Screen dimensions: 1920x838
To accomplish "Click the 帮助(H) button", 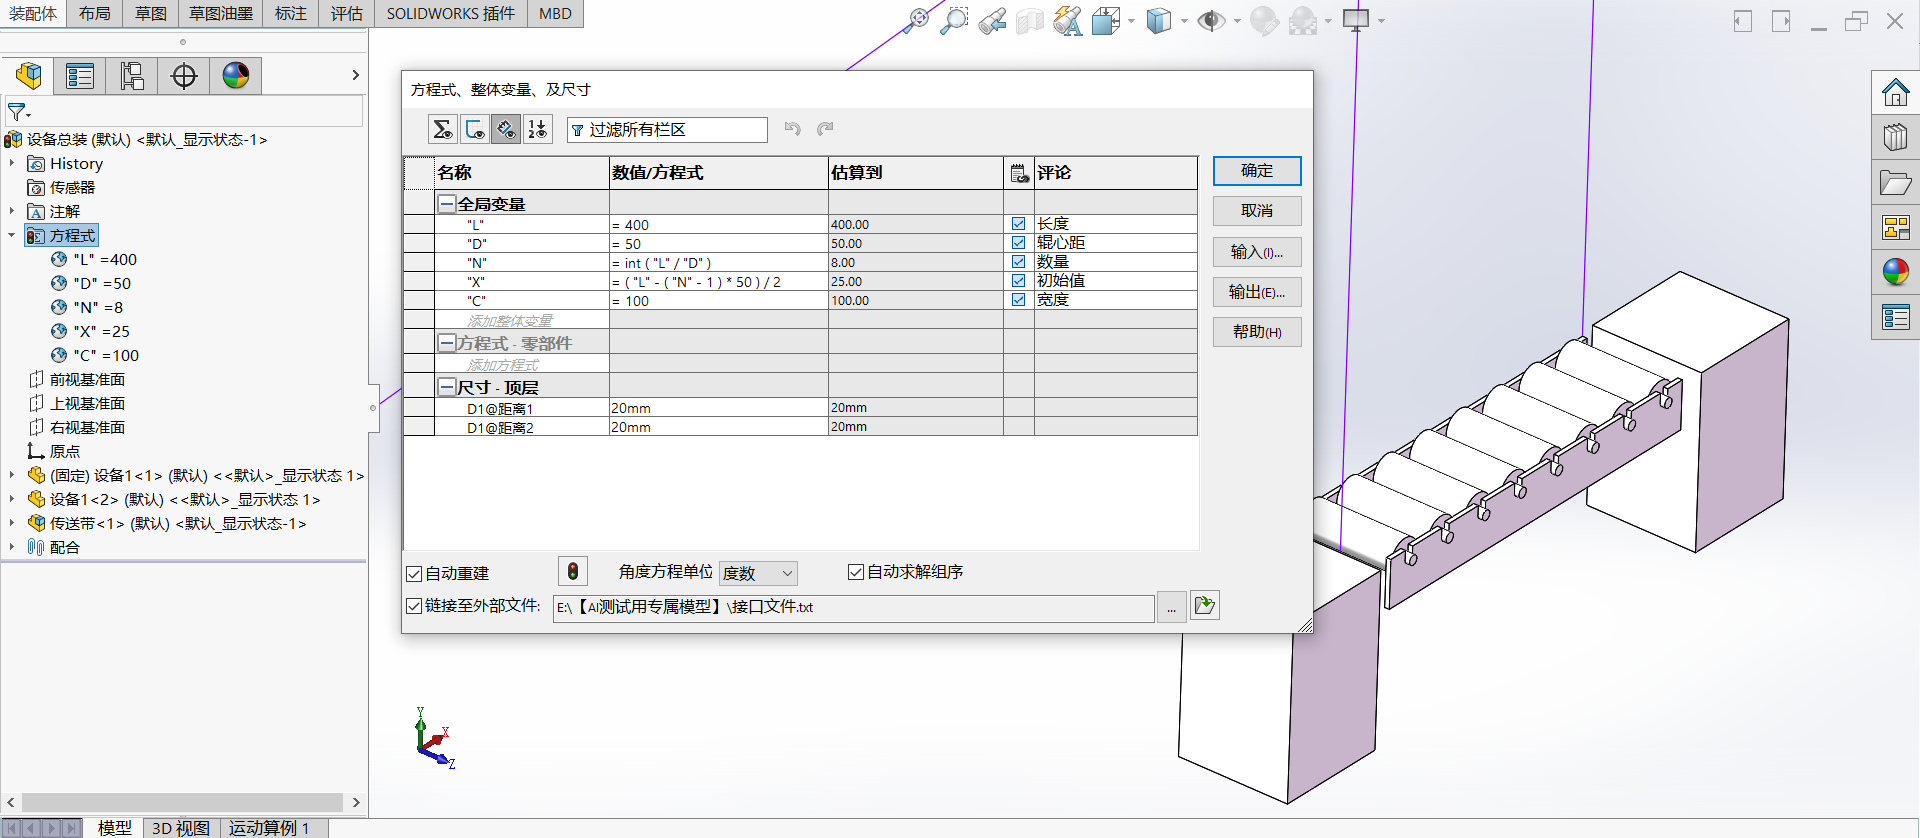I will pos(1257,332).
